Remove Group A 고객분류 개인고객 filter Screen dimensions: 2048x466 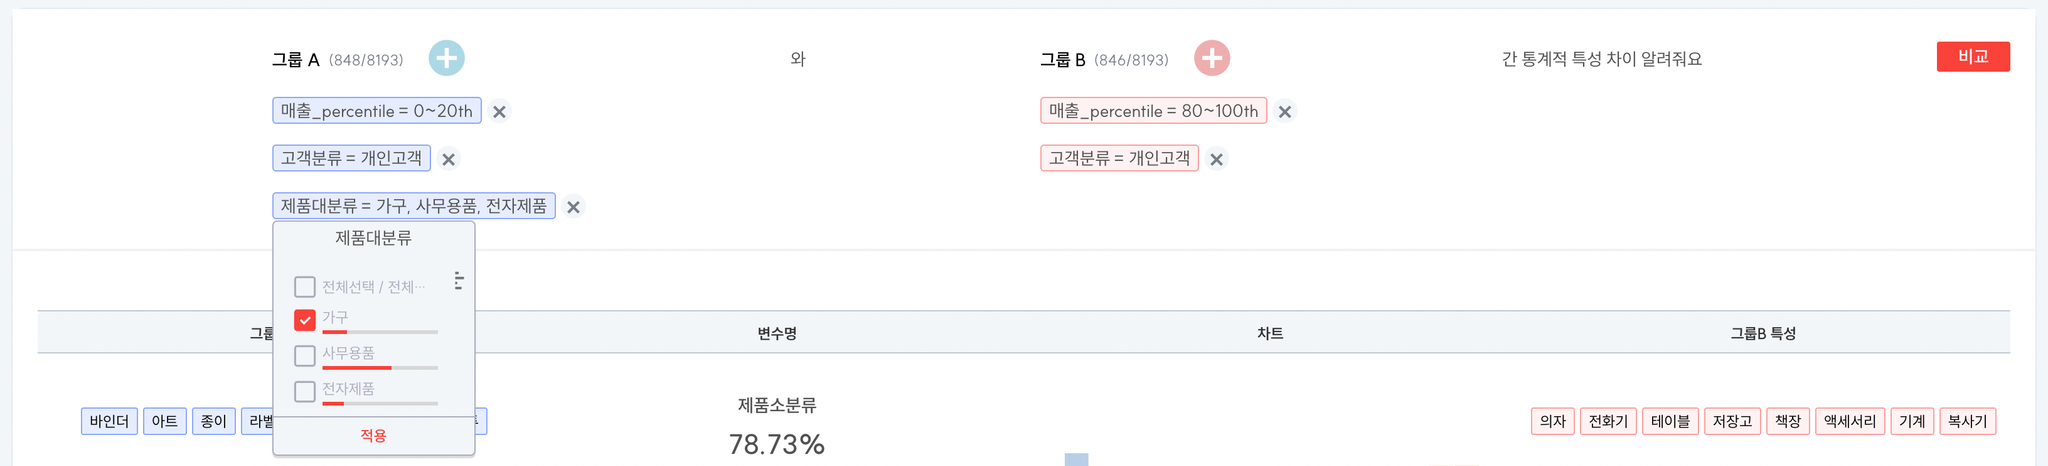[449, 159]
